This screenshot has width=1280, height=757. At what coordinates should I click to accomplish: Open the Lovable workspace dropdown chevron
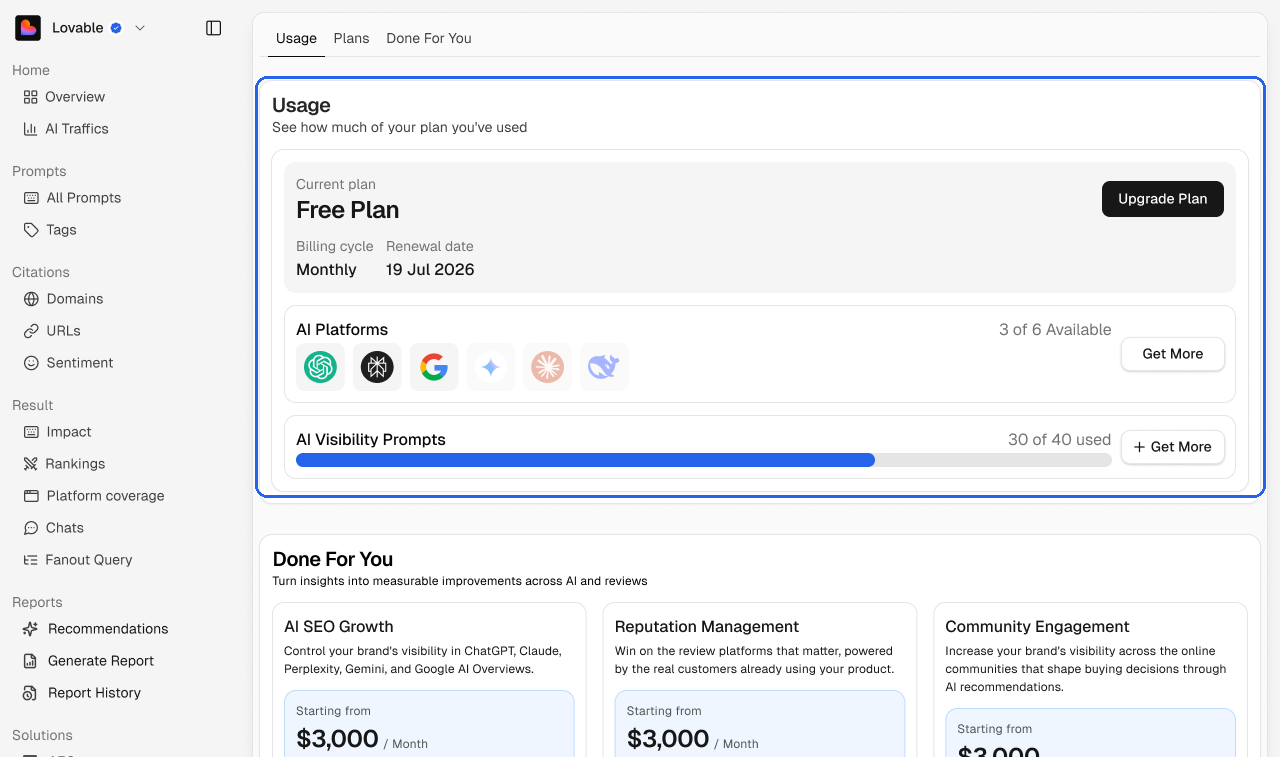(x=140, y=28)
